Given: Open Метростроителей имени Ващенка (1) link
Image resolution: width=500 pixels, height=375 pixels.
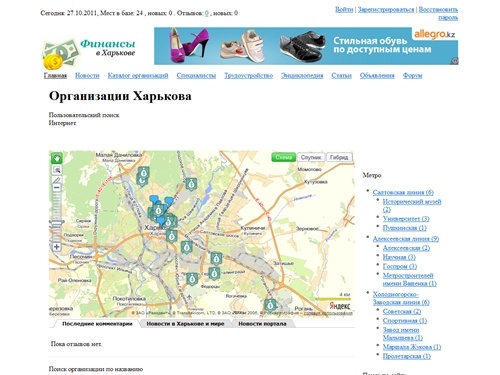Looking at the screenshot, I should [410, 279].
